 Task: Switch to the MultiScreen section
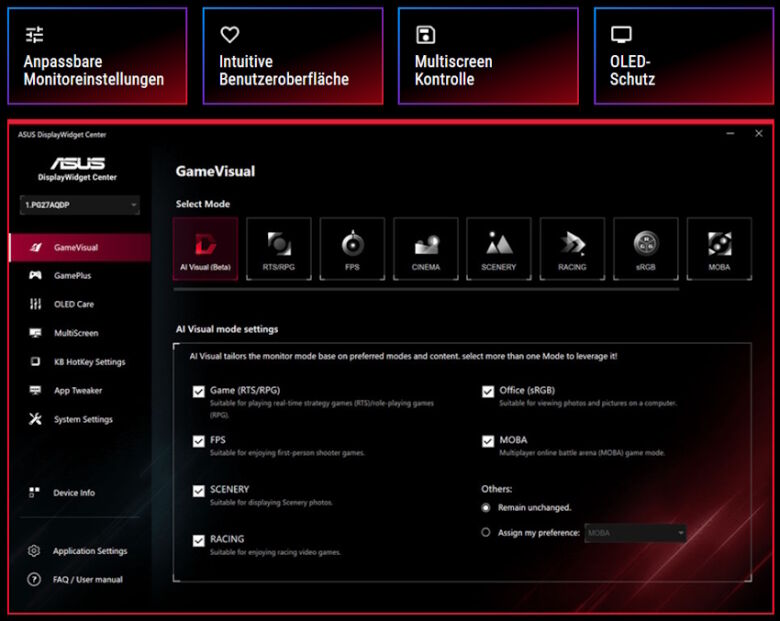point(80,333)
